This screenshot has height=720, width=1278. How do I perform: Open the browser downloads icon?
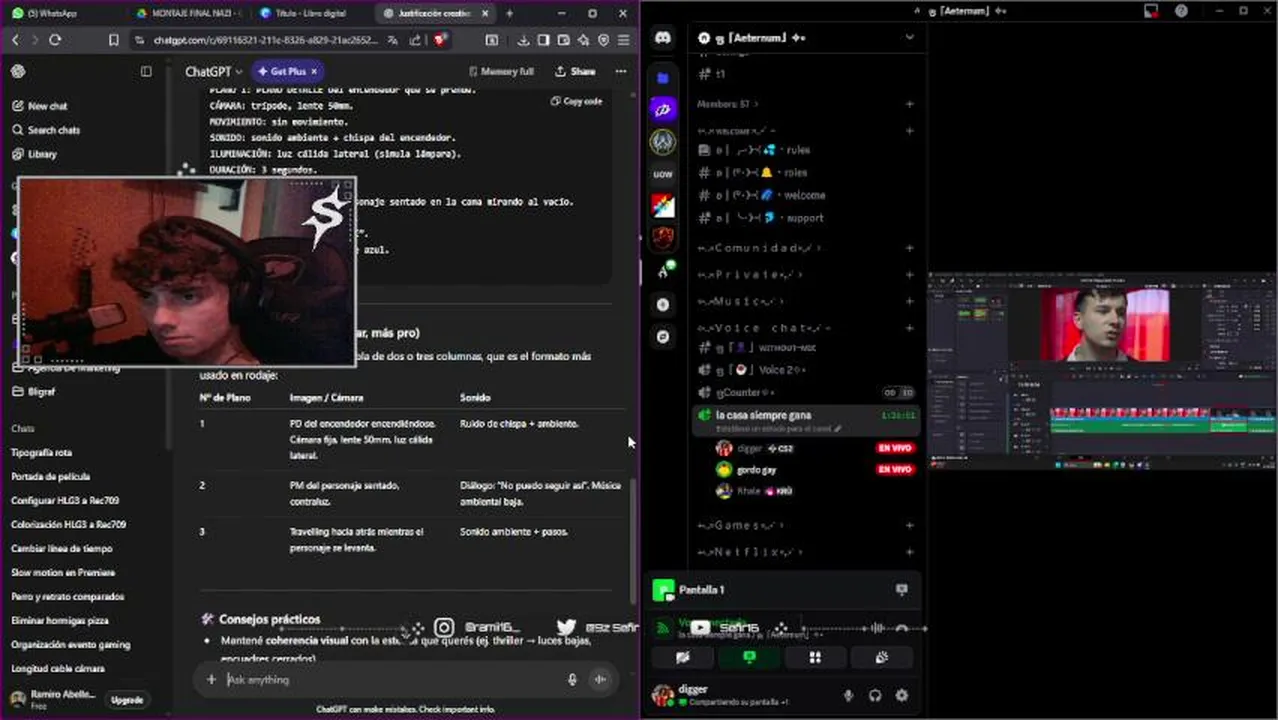click(523, 40)
